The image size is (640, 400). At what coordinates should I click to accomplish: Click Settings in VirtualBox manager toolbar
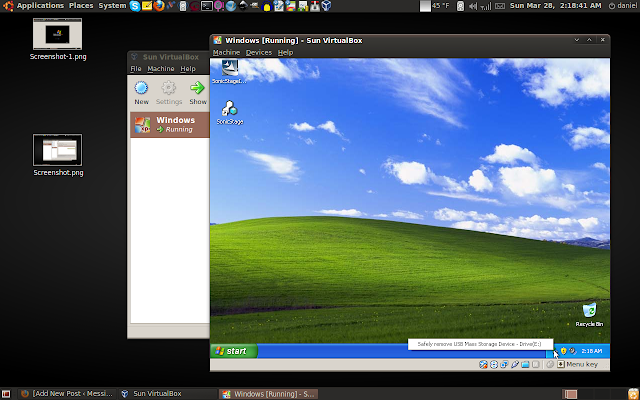click(x=169, y=93)
